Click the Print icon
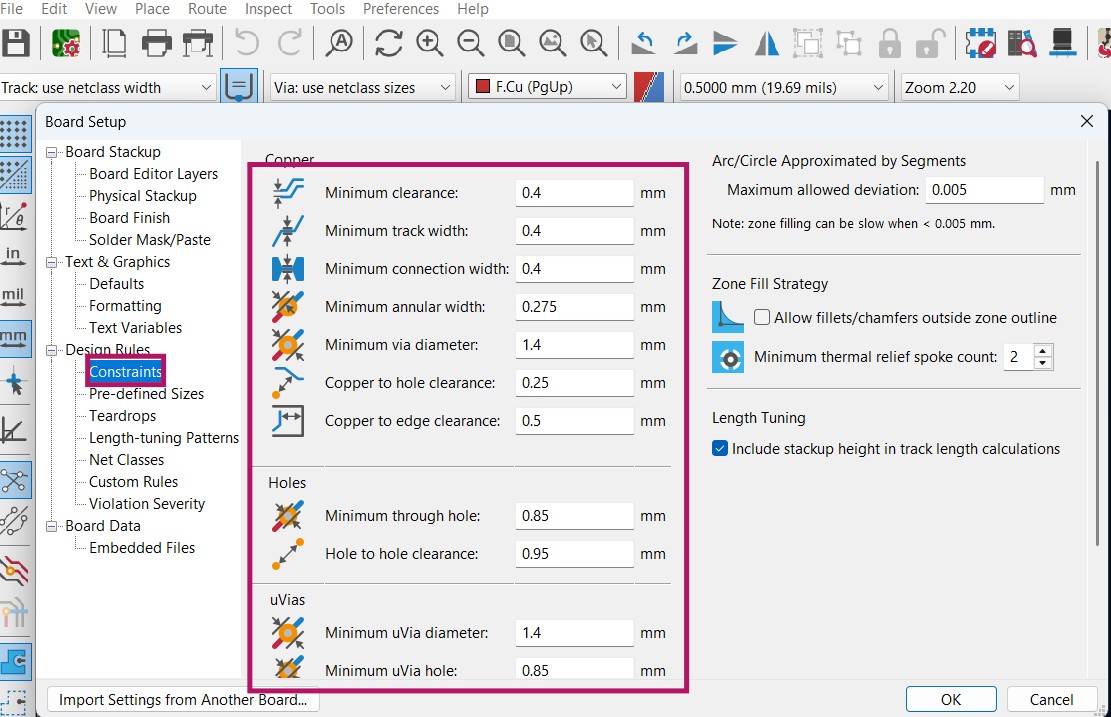The width and height of the screenshot is (1111, 717). [157, 44]
